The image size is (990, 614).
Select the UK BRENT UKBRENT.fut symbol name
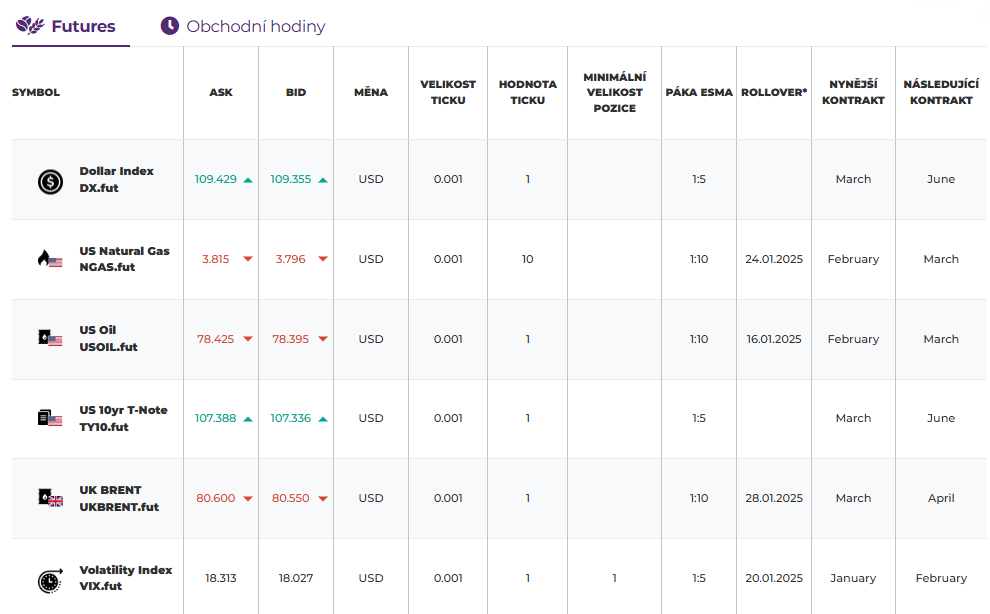click(x=119, y=498)
